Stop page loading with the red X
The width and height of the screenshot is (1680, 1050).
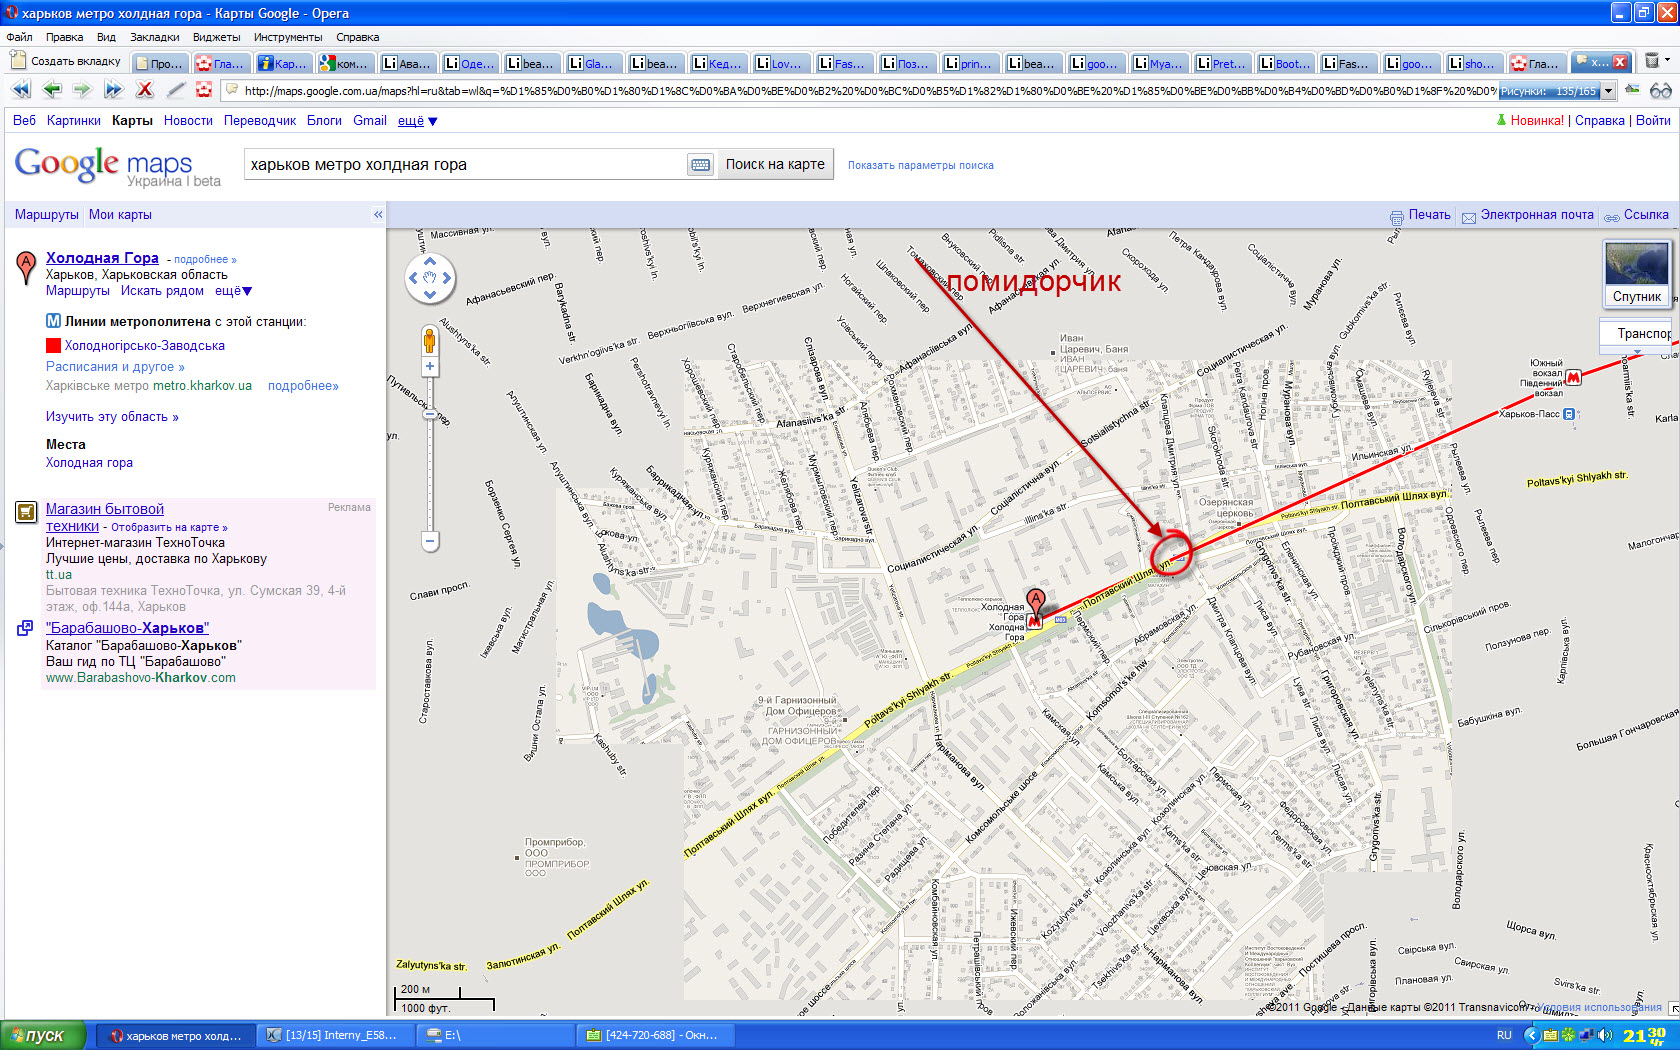point(144,90)
